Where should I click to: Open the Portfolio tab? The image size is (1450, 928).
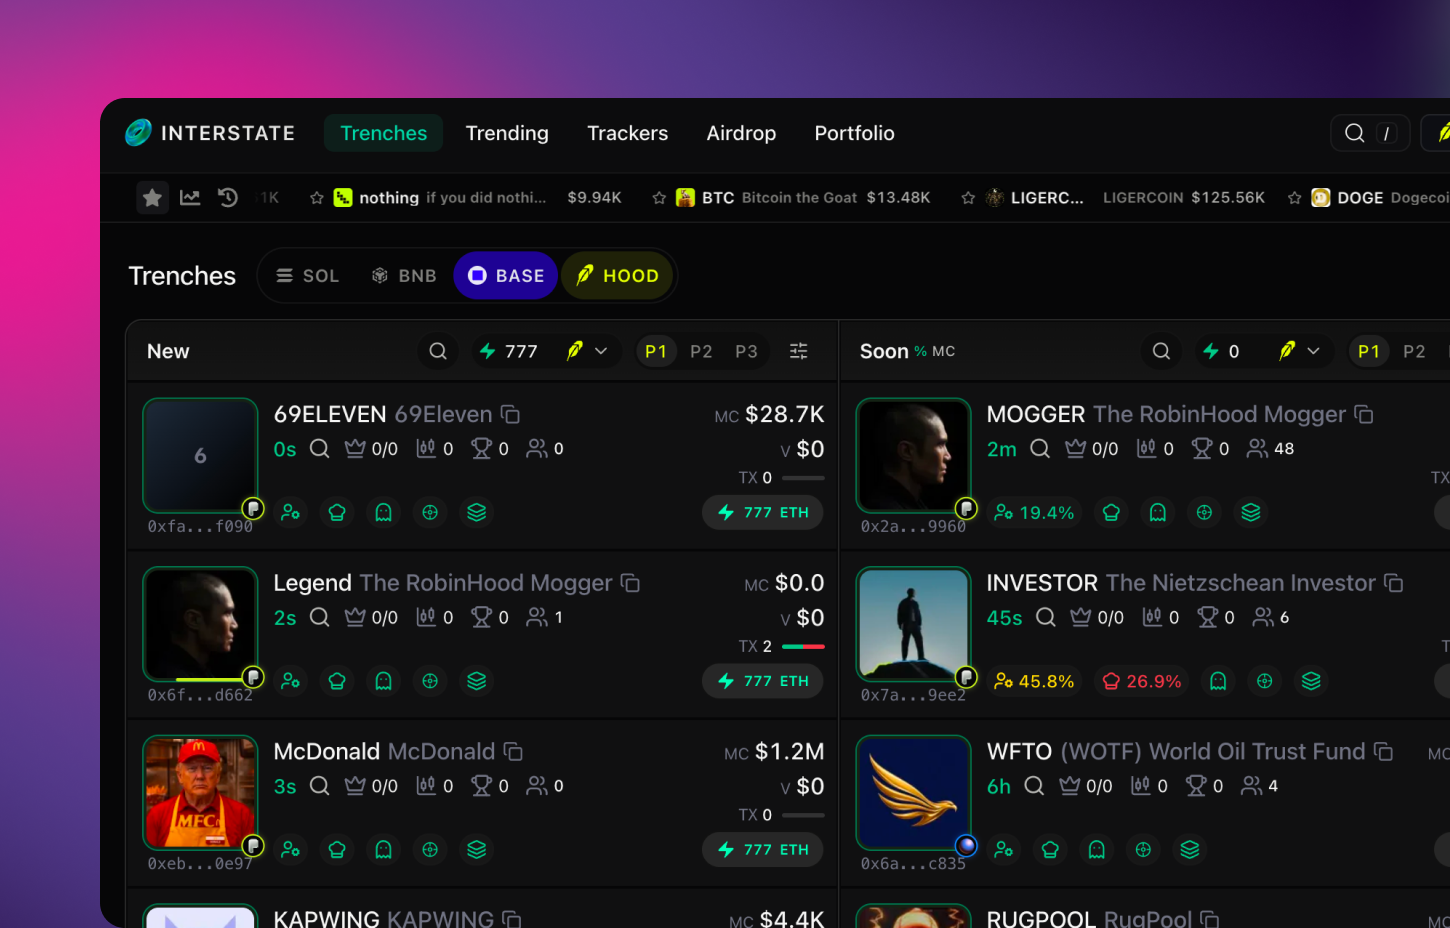[x=854, y=133]
